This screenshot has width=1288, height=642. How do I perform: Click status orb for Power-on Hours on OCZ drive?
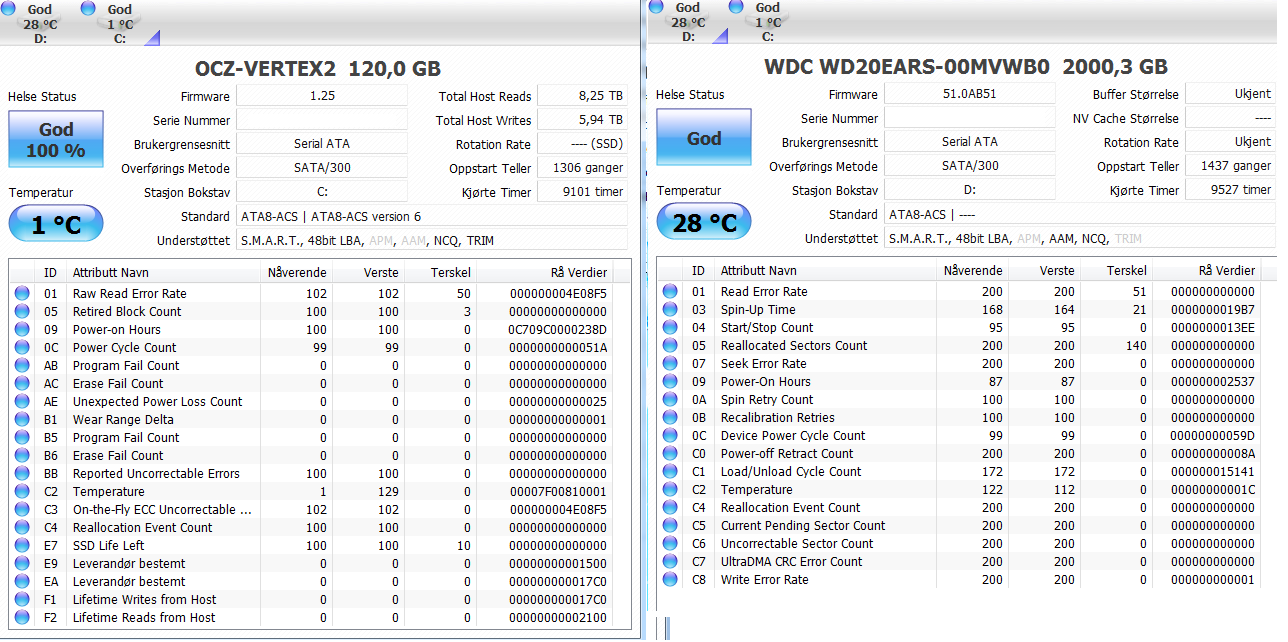click(x=22, y=330)
